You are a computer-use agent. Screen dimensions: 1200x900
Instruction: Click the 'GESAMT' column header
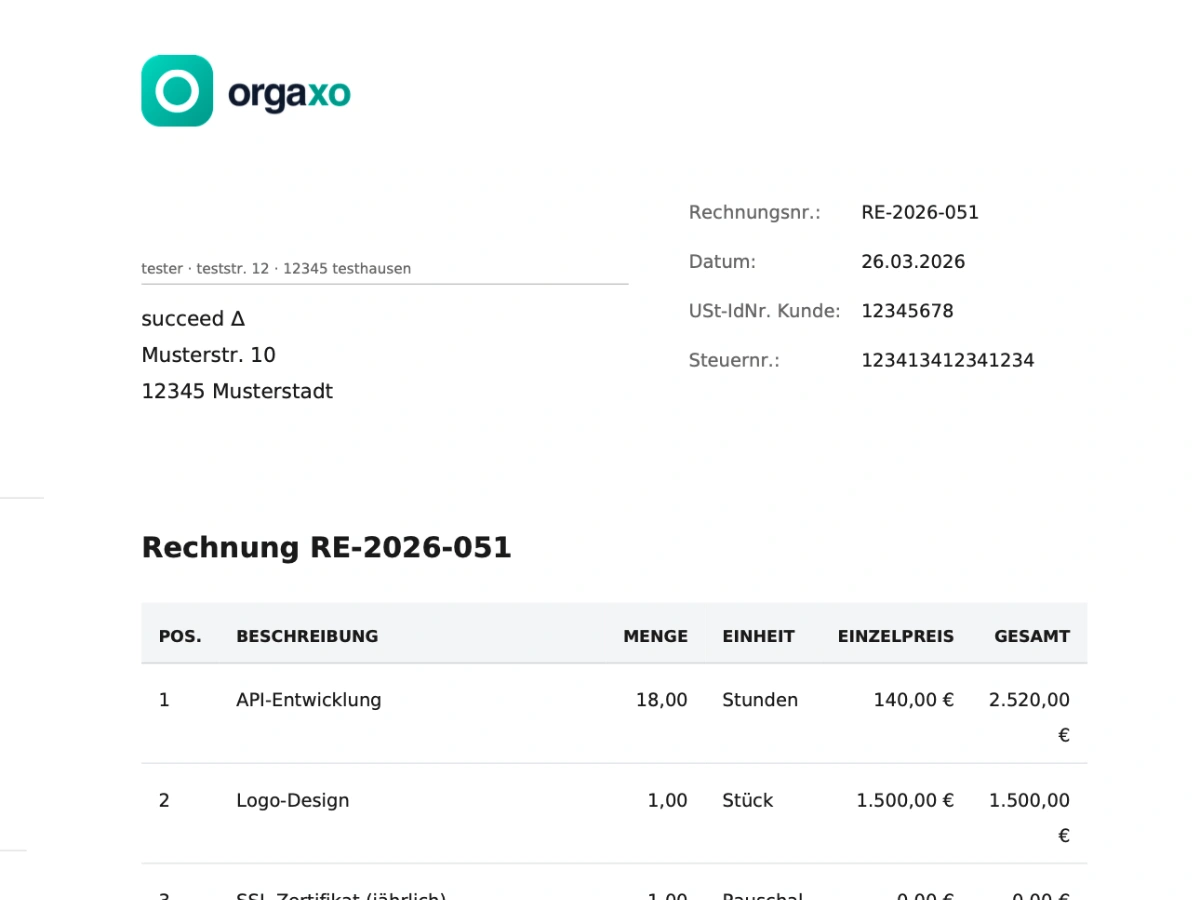pyautogui.click(x=1032, y=636)
